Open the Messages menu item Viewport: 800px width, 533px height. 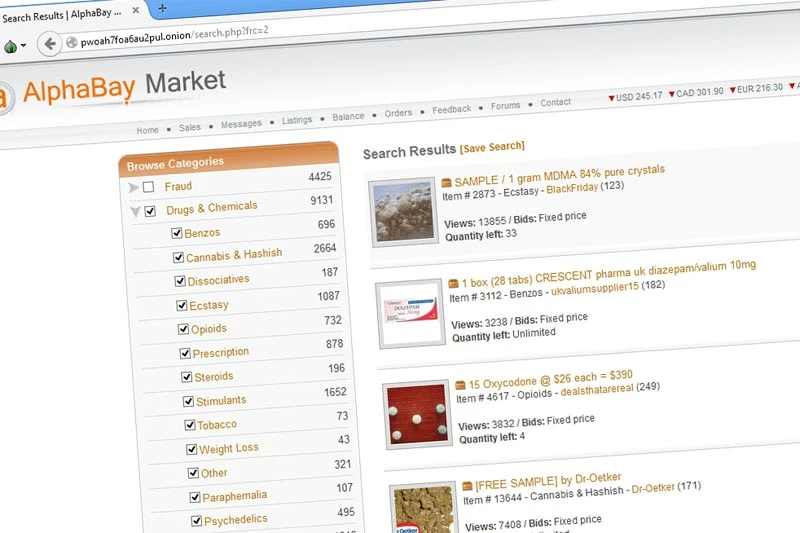(241, 123)
